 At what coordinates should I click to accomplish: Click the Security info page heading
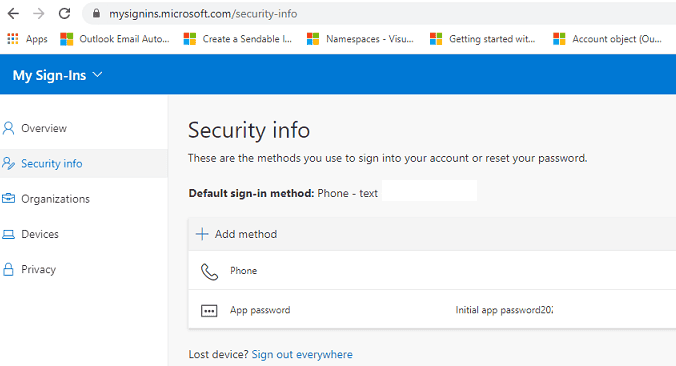coord(249,130)
